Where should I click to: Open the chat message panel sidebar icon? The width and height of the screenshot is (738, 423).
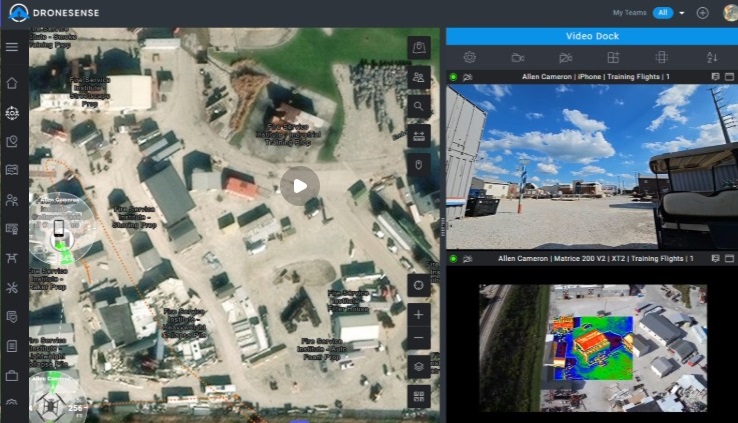click(12, 170)
